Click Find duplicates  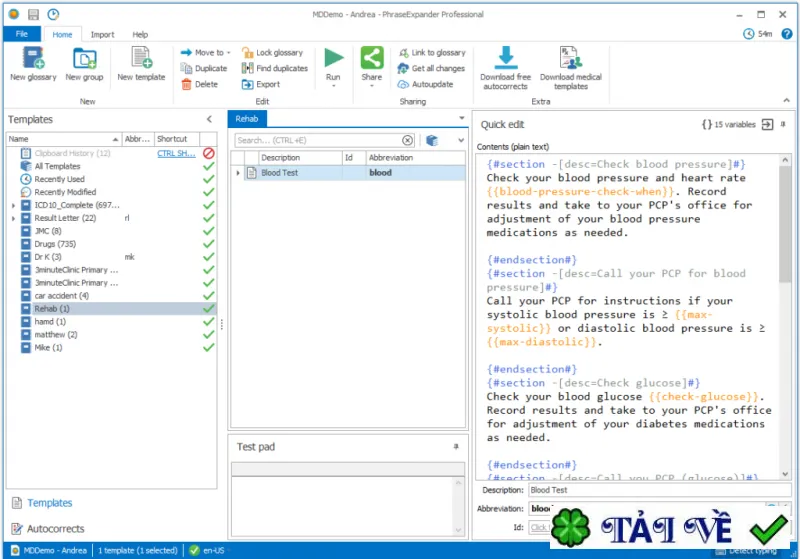click(x=275, y=68)
